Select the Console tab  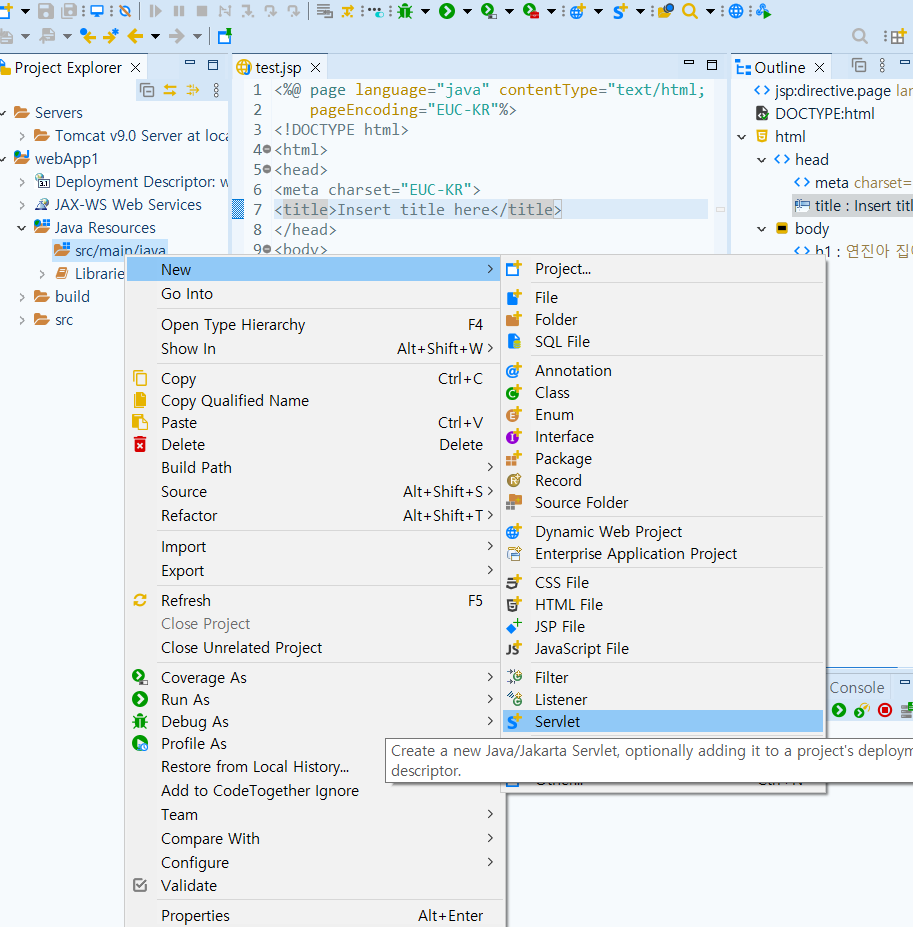coord(857,688)
